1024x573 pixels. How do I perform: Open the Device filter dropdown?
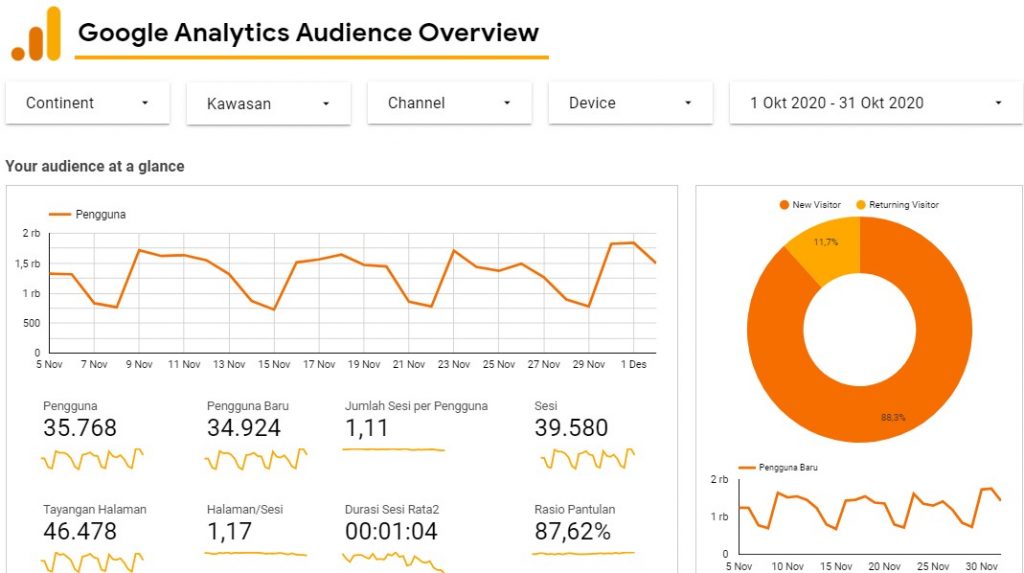[x=630, y=103]
